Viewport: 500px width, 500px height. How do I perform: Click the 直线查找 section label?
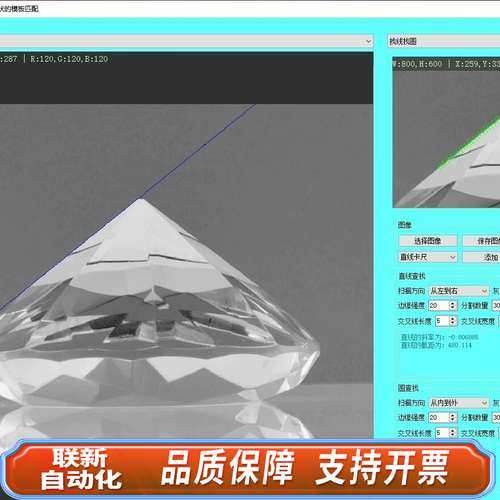412,276
